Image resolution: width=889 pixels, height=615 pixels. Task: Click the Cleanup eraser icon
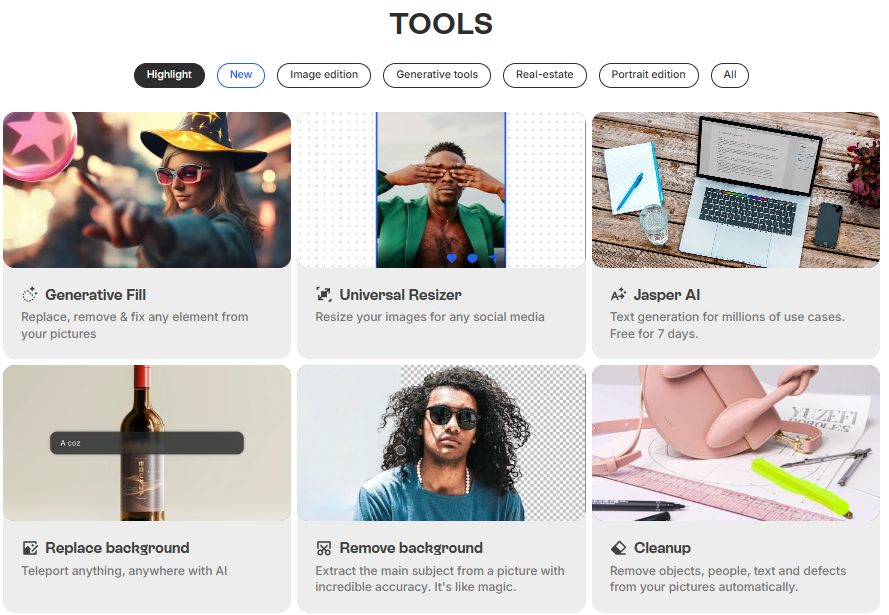[619, 548]
